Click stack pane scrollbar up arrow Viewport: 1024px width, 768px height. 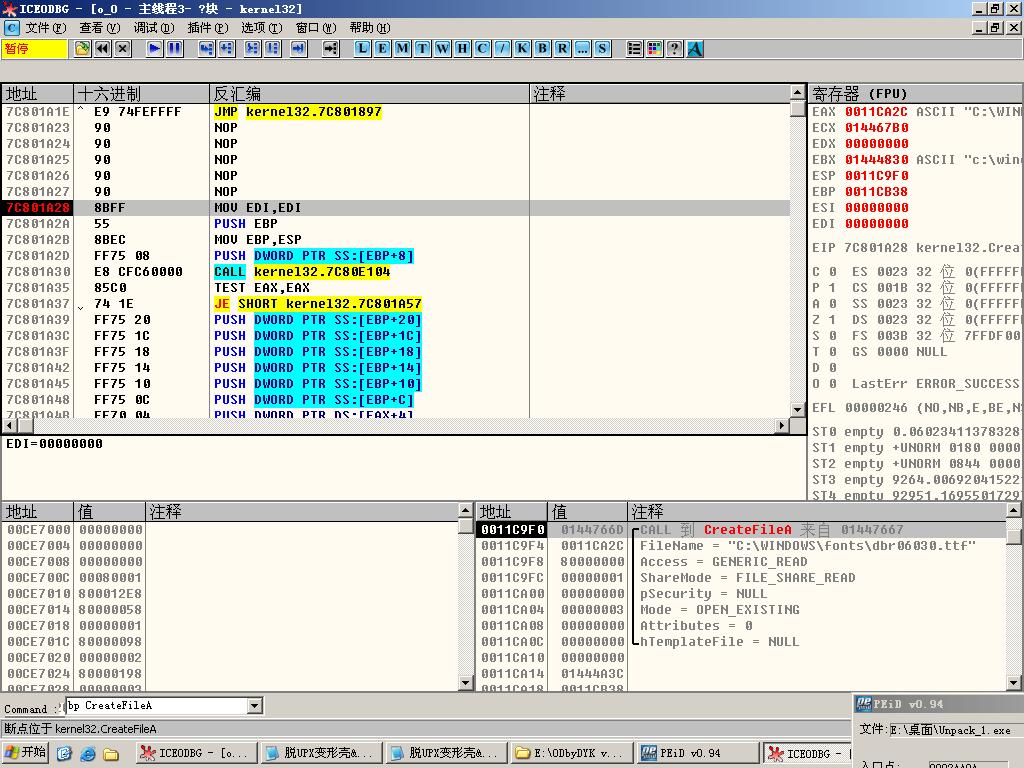click(1014, 510)
